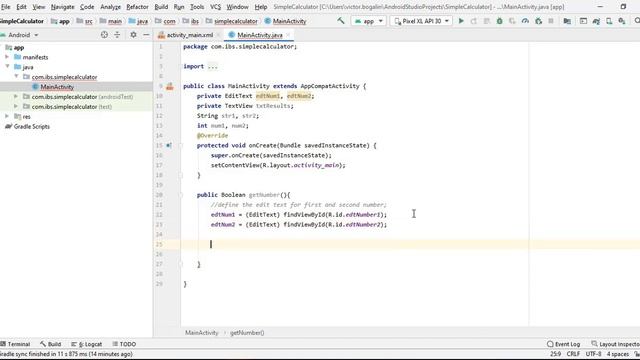Screen dimensions: 640x360
Task: Expand the res folder
Action: 7,116
